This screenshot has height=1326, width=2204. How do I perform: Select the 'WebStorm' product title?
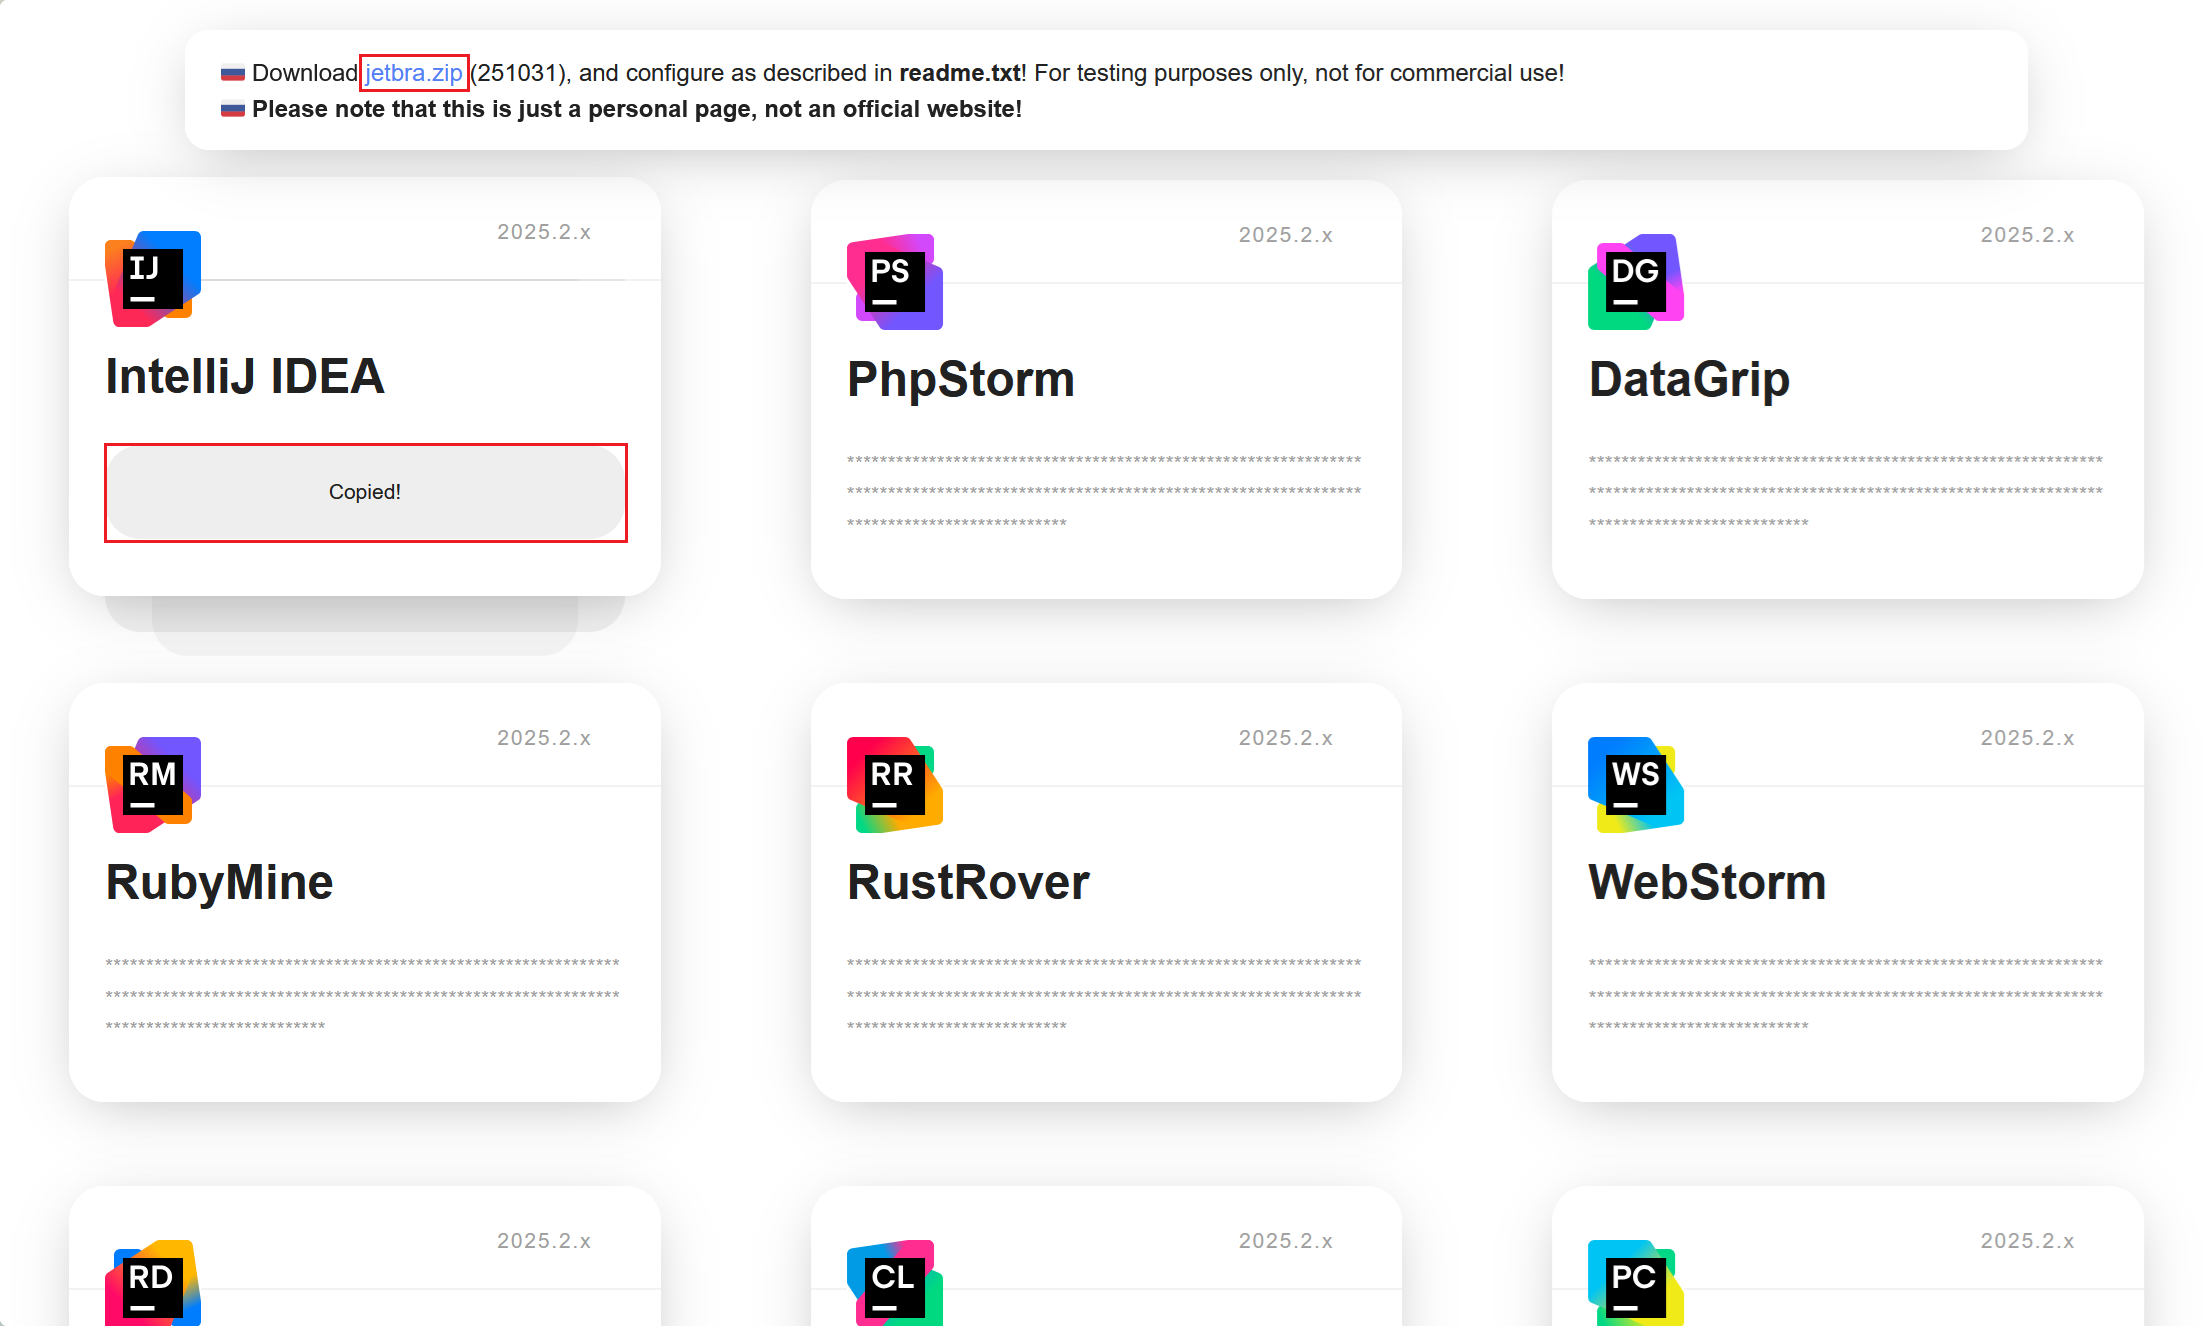[1707, 883]
